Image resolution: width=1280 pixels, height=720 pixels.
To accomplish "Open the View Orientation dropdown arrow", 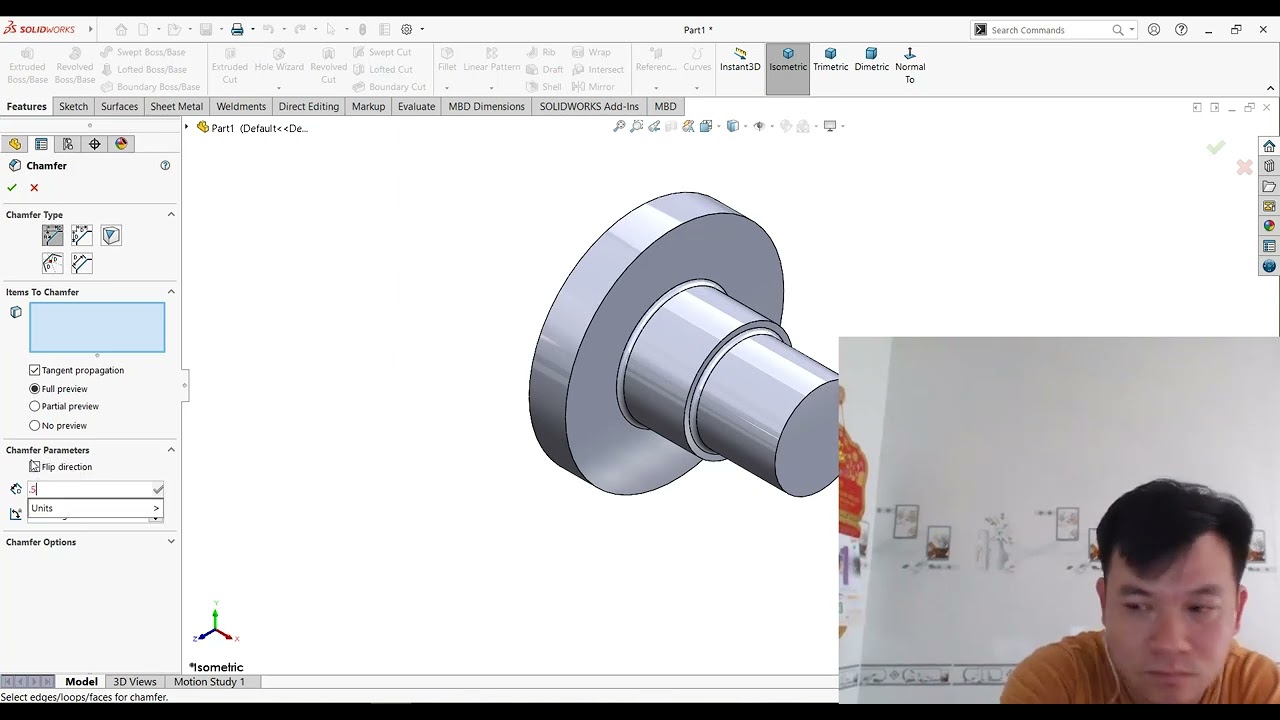I will click(x=717, y=126).
